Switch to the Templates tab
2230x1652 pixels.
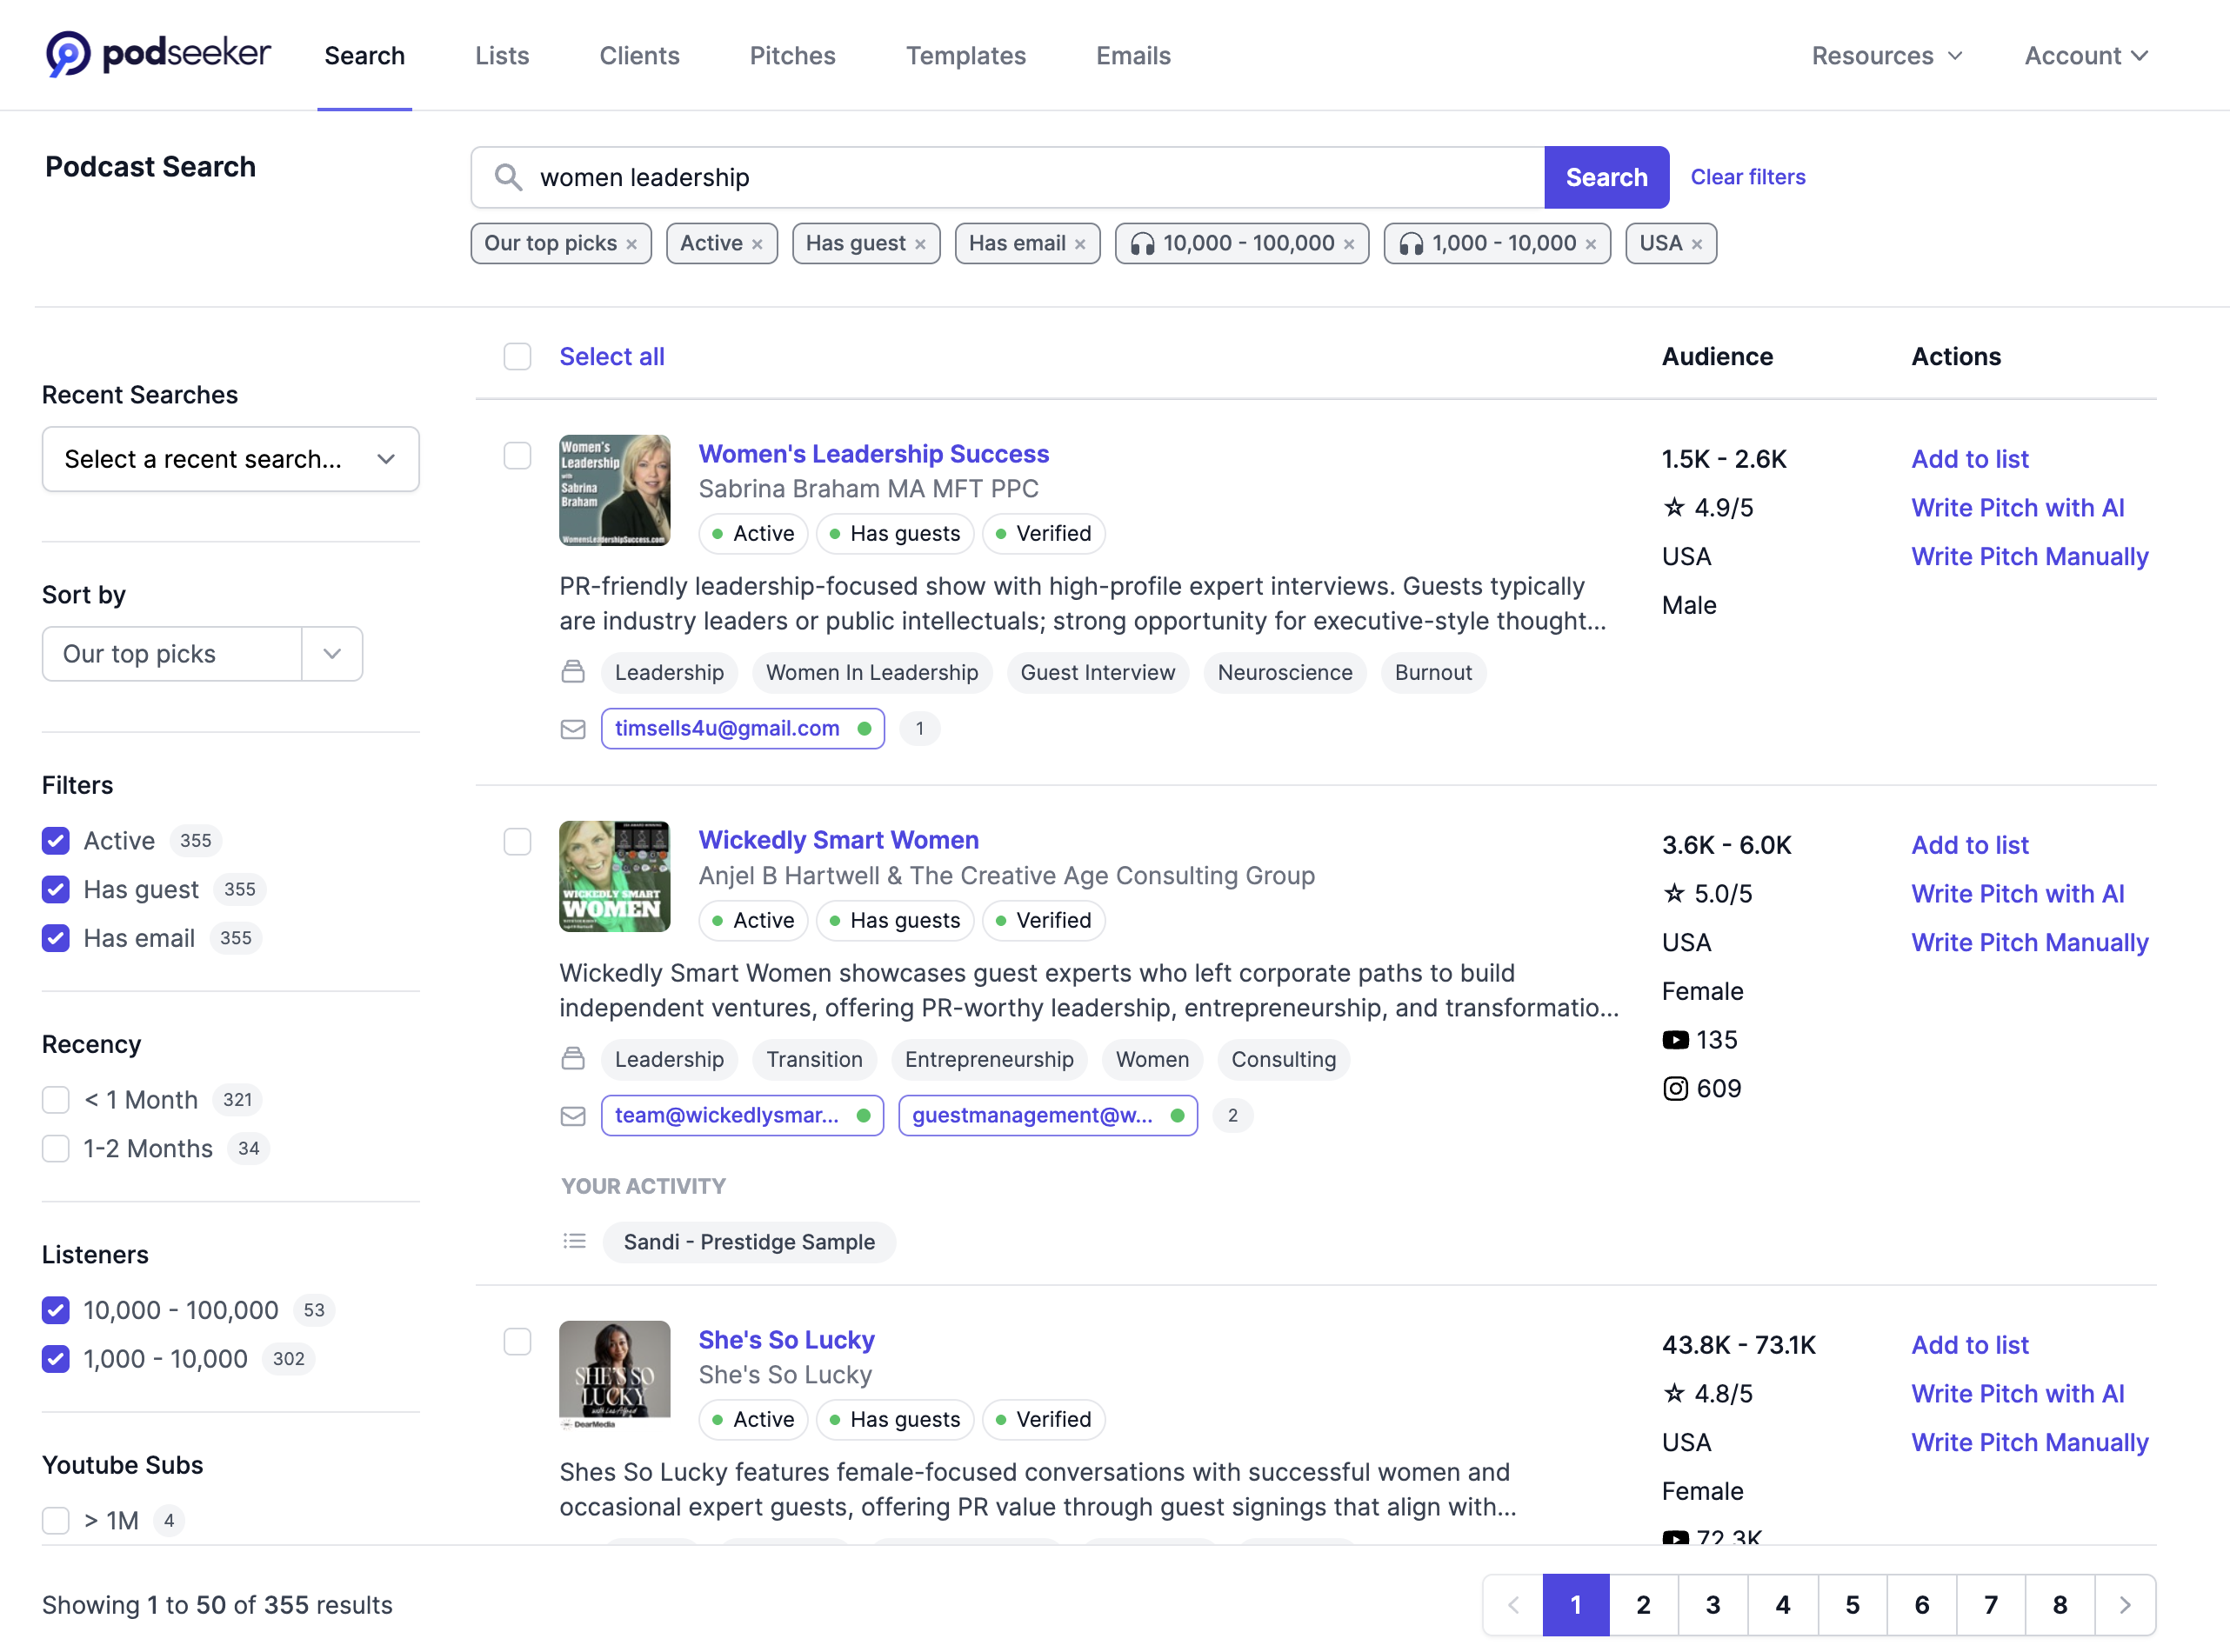965,55
